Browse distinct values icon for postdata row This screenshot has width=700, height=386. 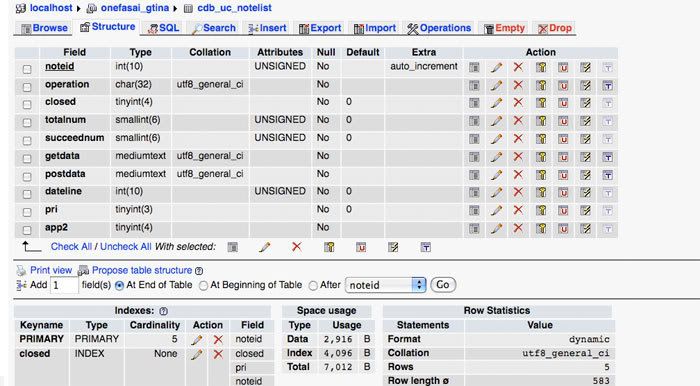point(474,175)
